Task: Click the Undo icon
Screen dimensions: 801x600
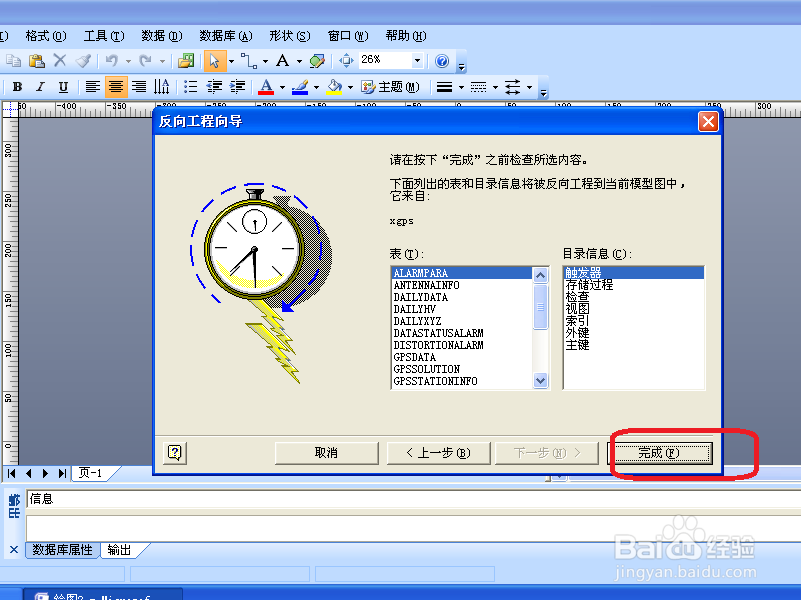Action: (110, 60)
